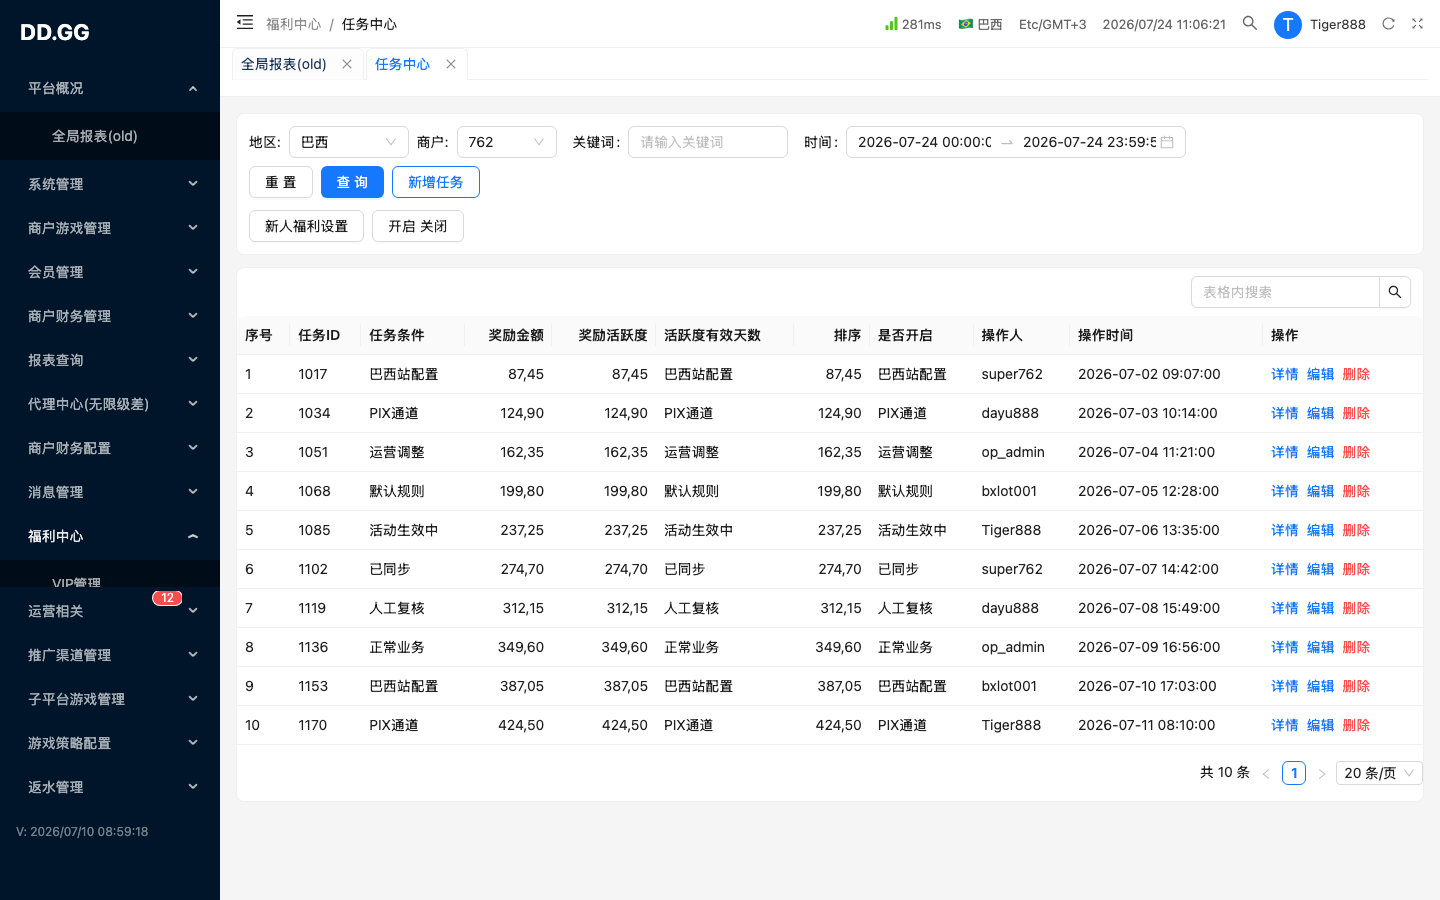
Task: Focus the 请输入关键词 keyword input field
Action: (x=708, y=142)
